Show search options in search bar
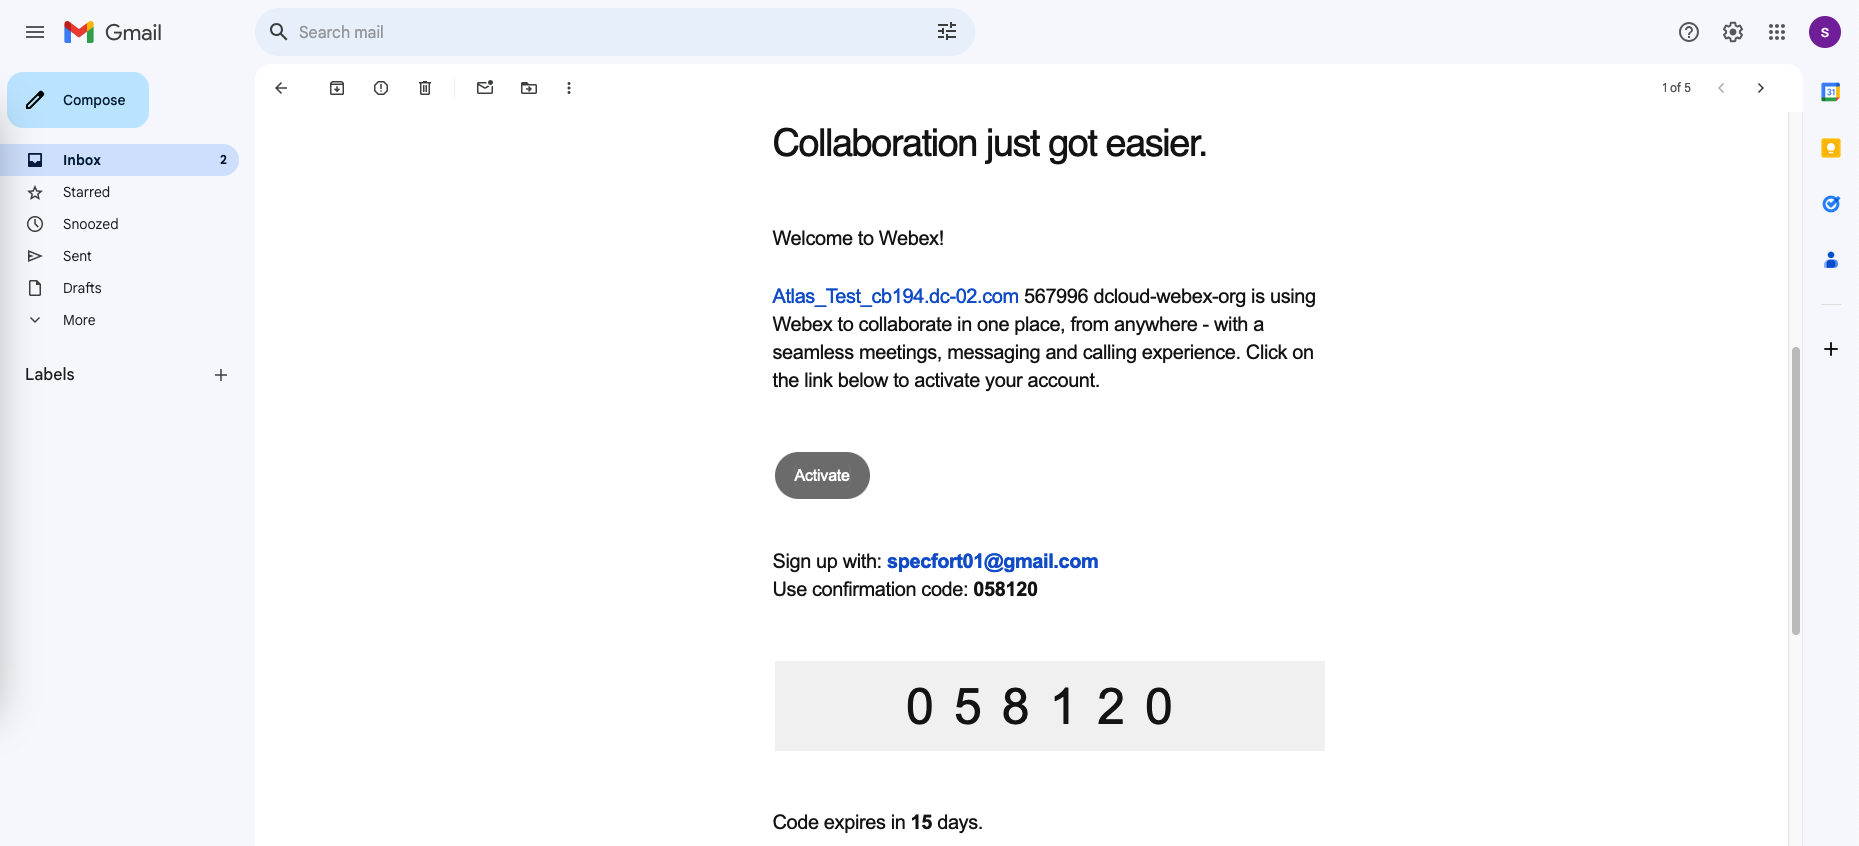The image size is (1859, 846). (947, 32)
